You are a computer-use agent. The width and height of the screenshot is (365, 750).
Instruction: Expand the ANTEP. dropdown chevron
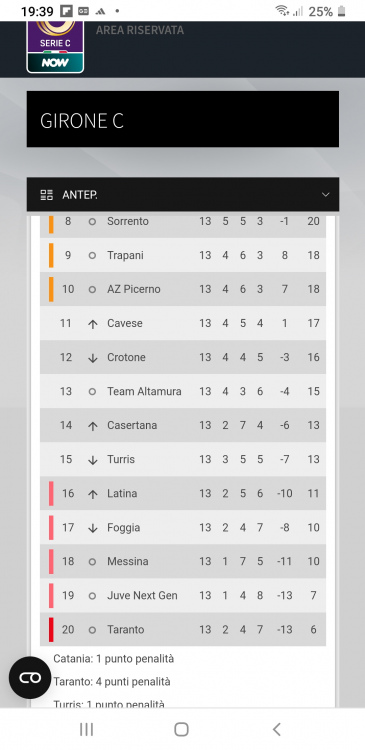(326, 195)
